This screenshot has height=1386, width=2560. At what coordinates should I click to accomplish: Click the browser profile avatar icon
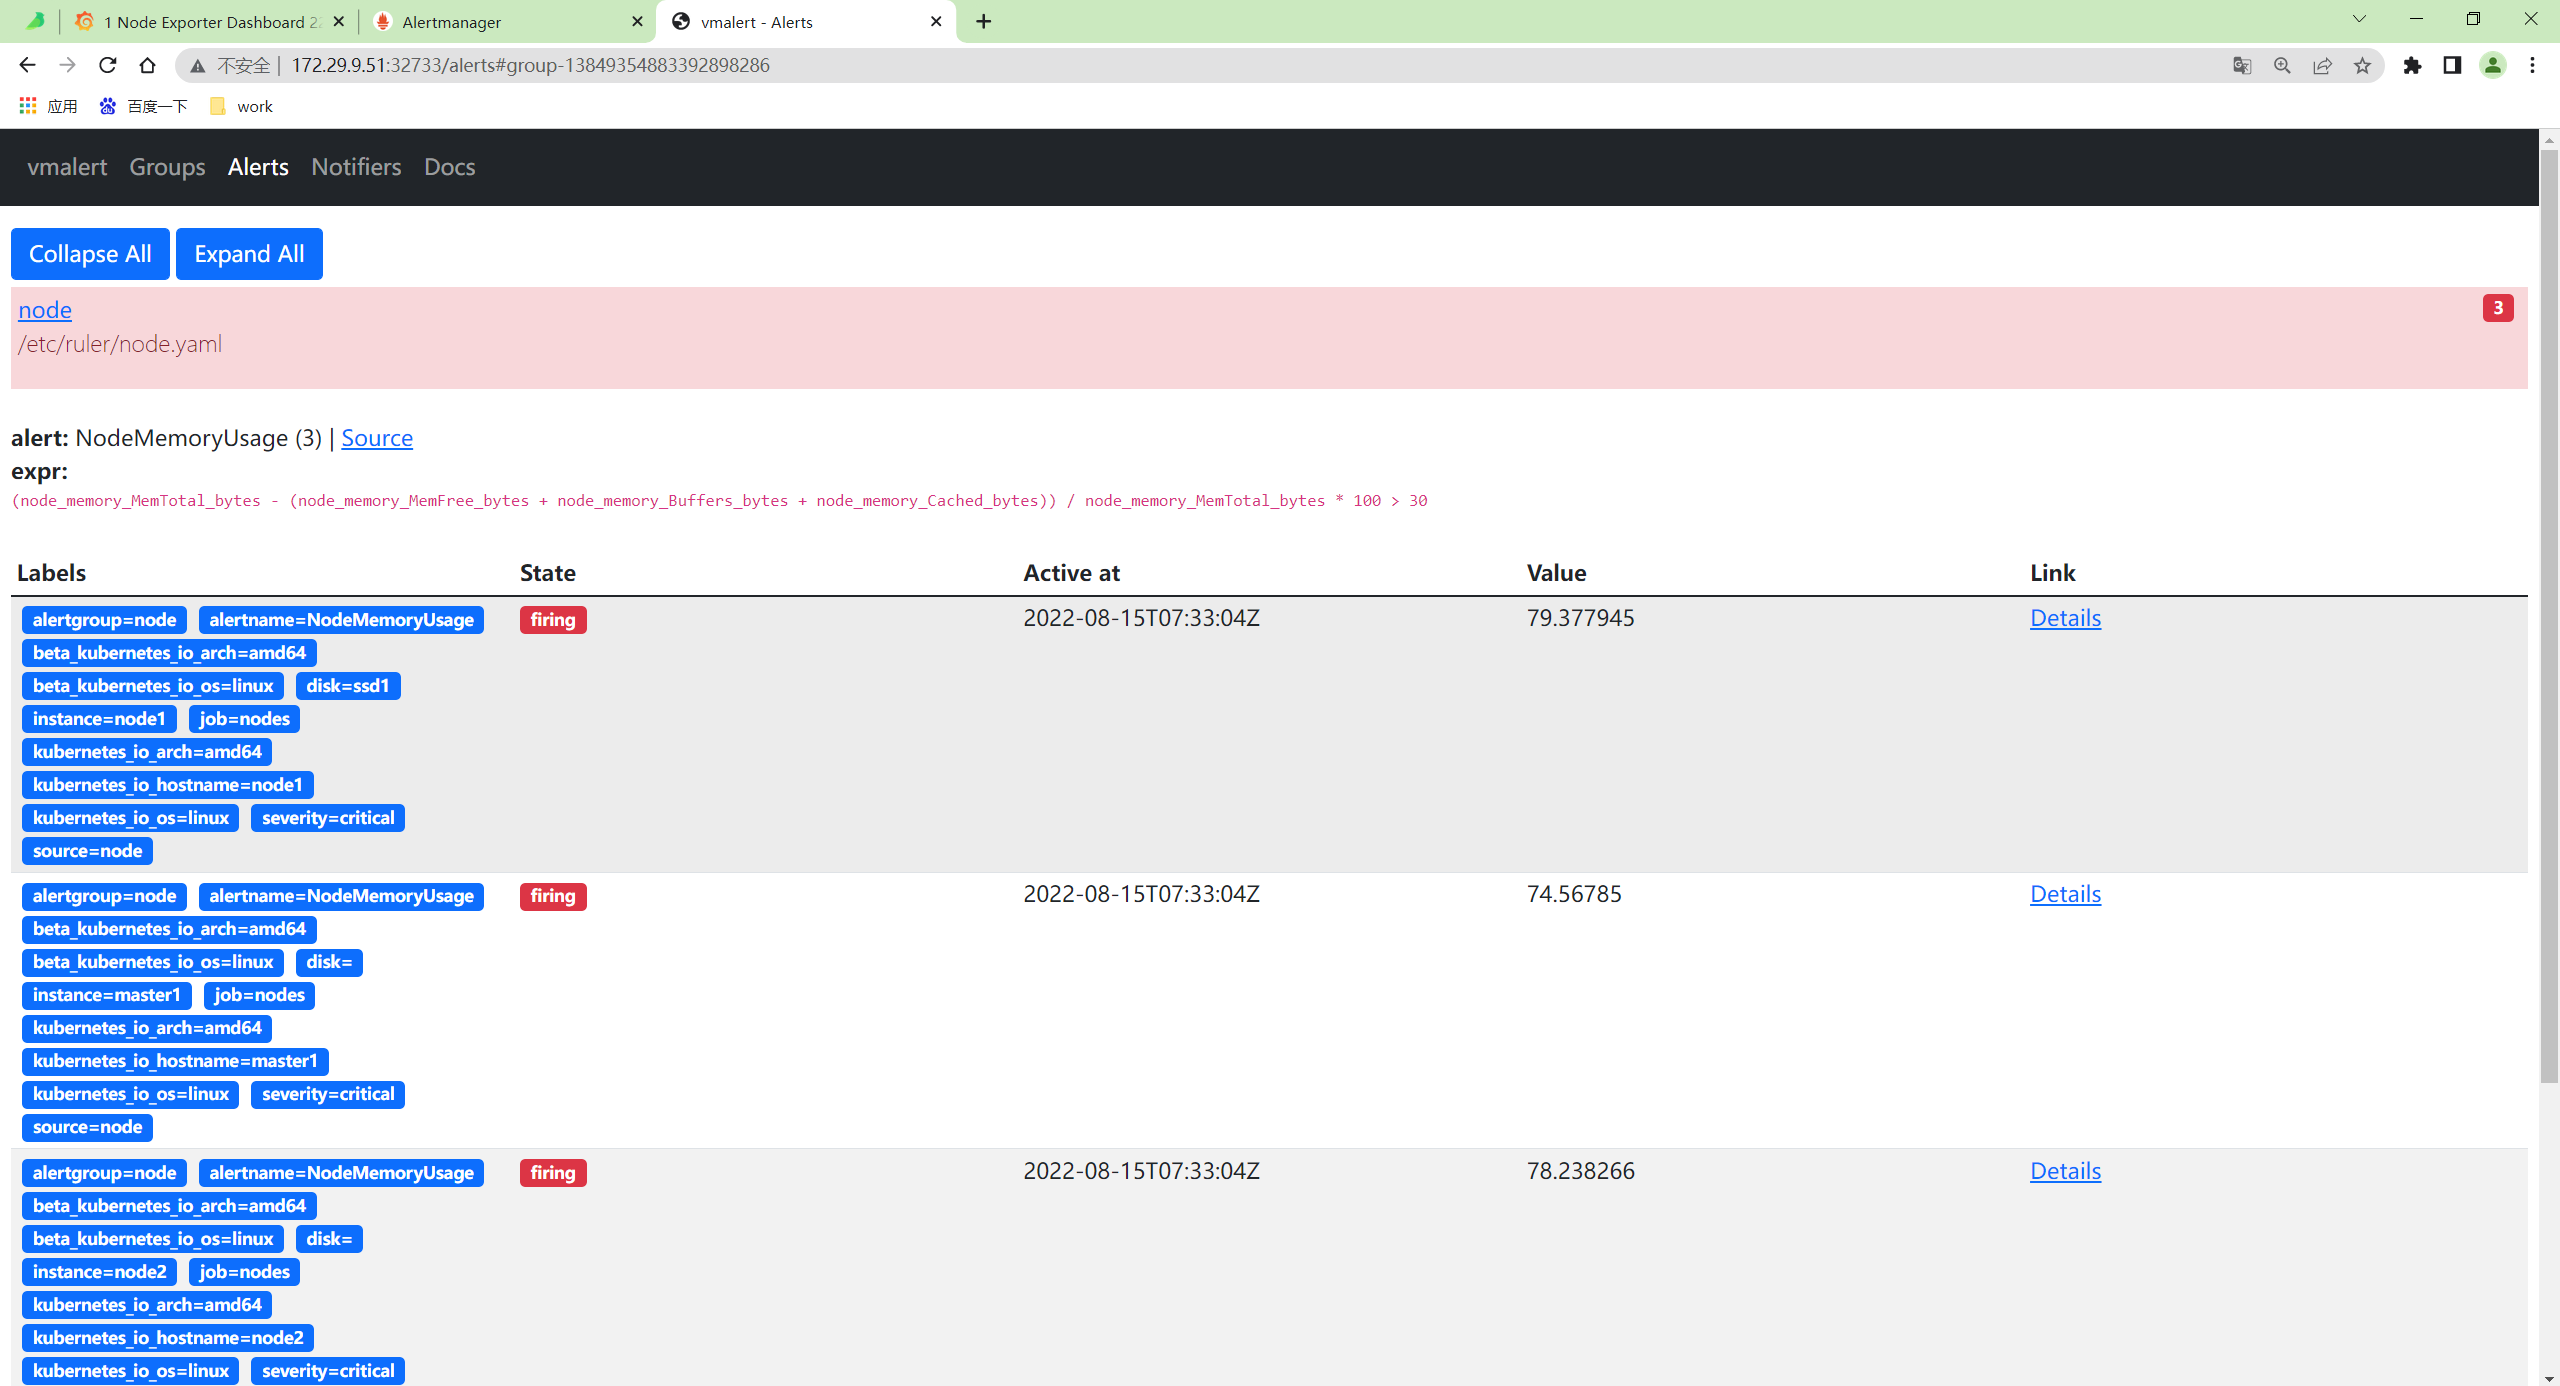(x=2493, y=65)
